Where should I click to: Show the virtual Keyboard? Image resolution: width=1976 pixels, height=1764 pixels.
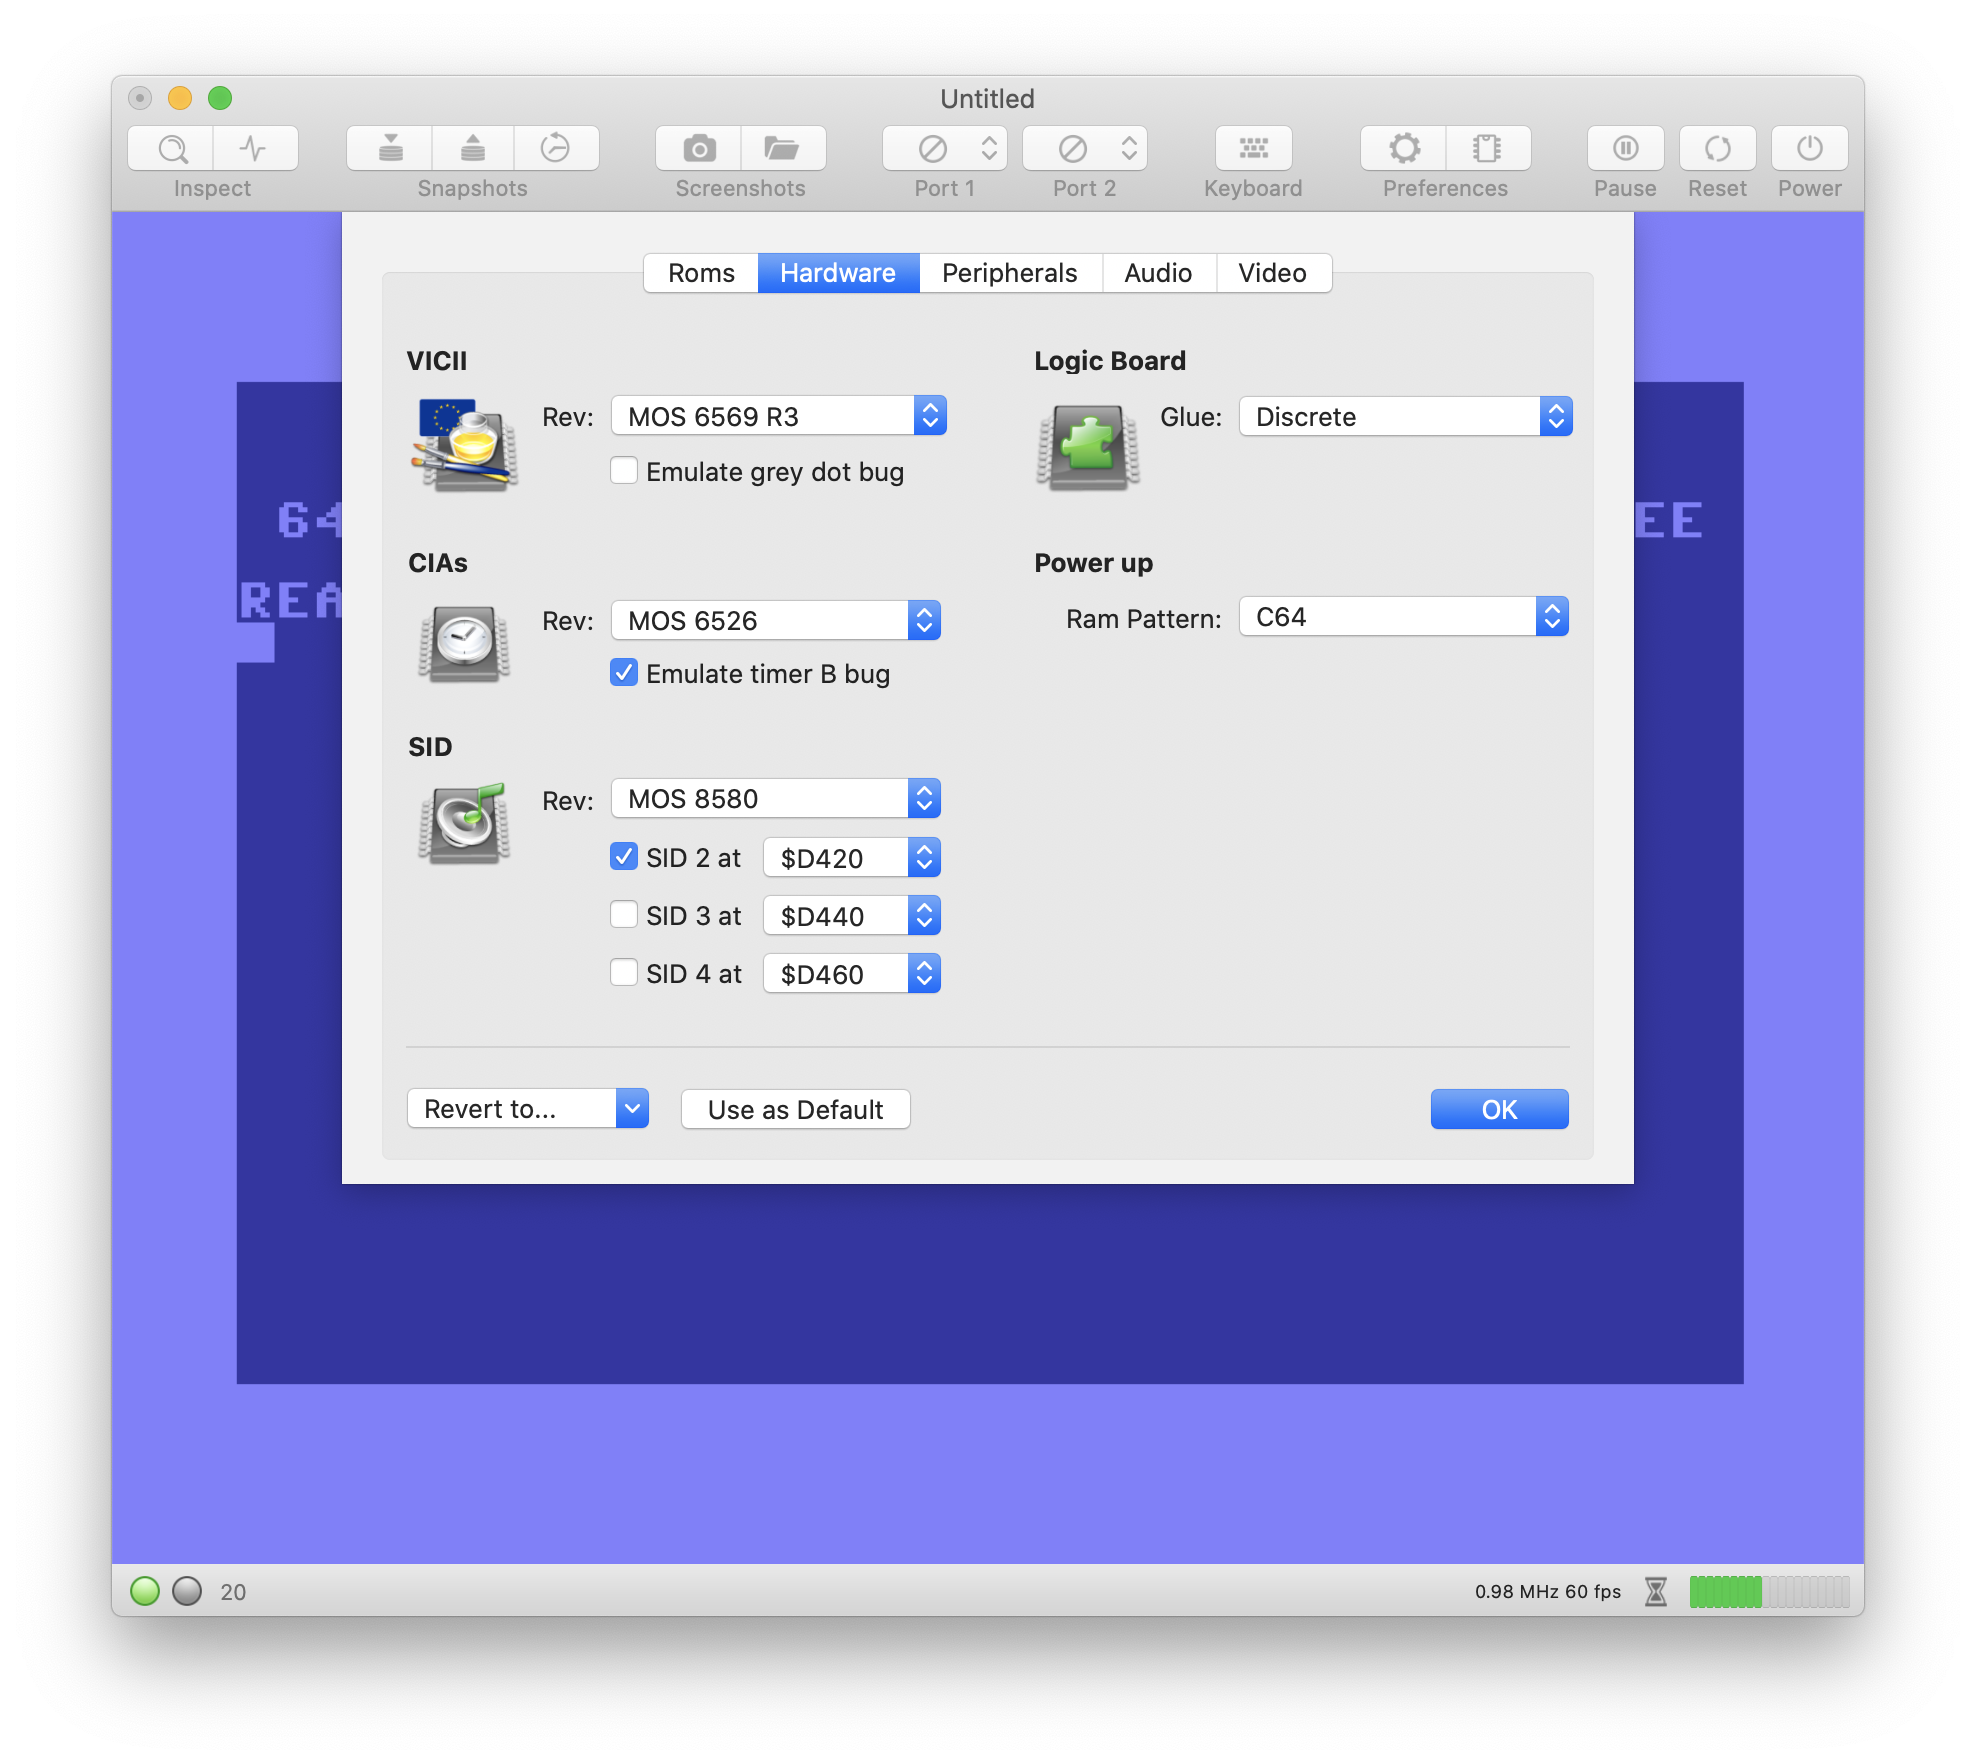click(1253, 149)
